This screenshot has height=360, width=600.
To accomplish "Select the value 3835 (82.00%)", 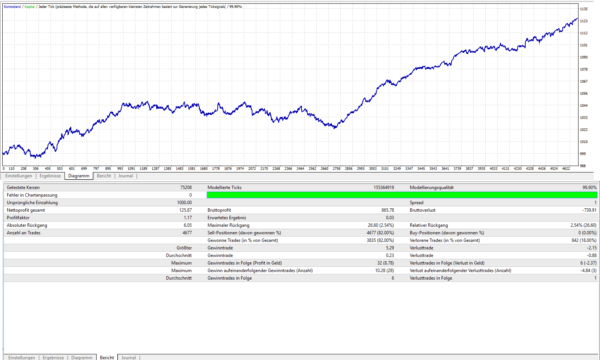I will click(x=380, y=240).
